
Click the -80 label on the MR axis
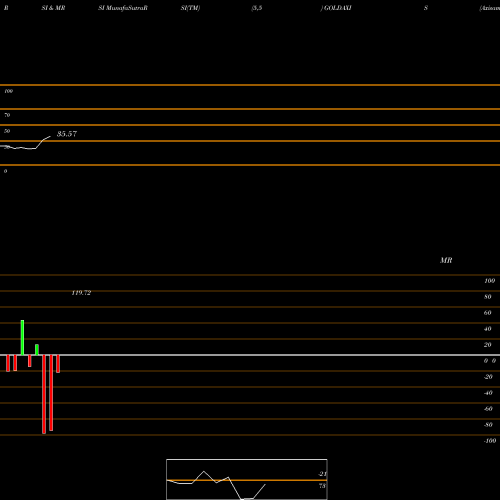488,425
